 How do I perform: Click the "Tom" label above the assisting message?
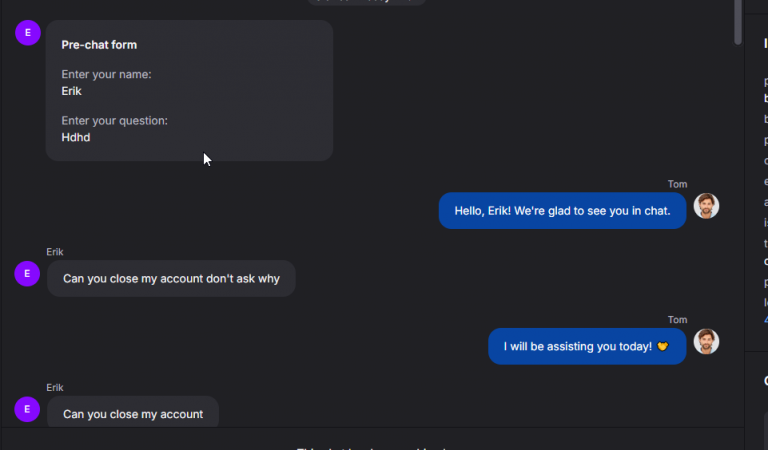click(677, 320)
